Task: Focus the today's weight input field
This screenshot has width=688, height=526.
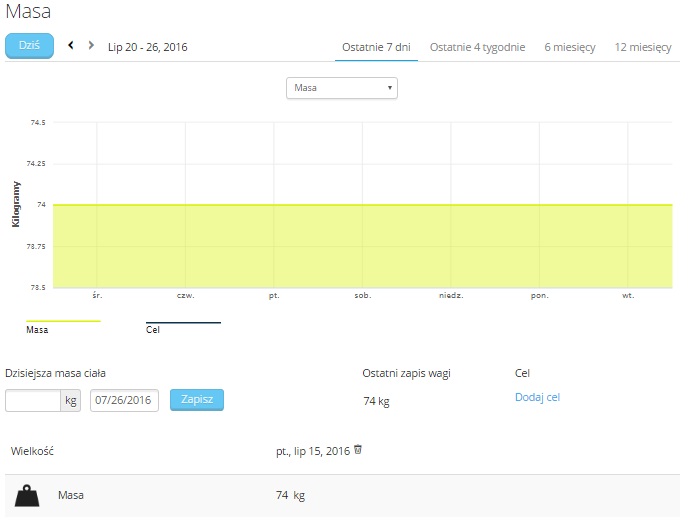Action: (33, 400)
